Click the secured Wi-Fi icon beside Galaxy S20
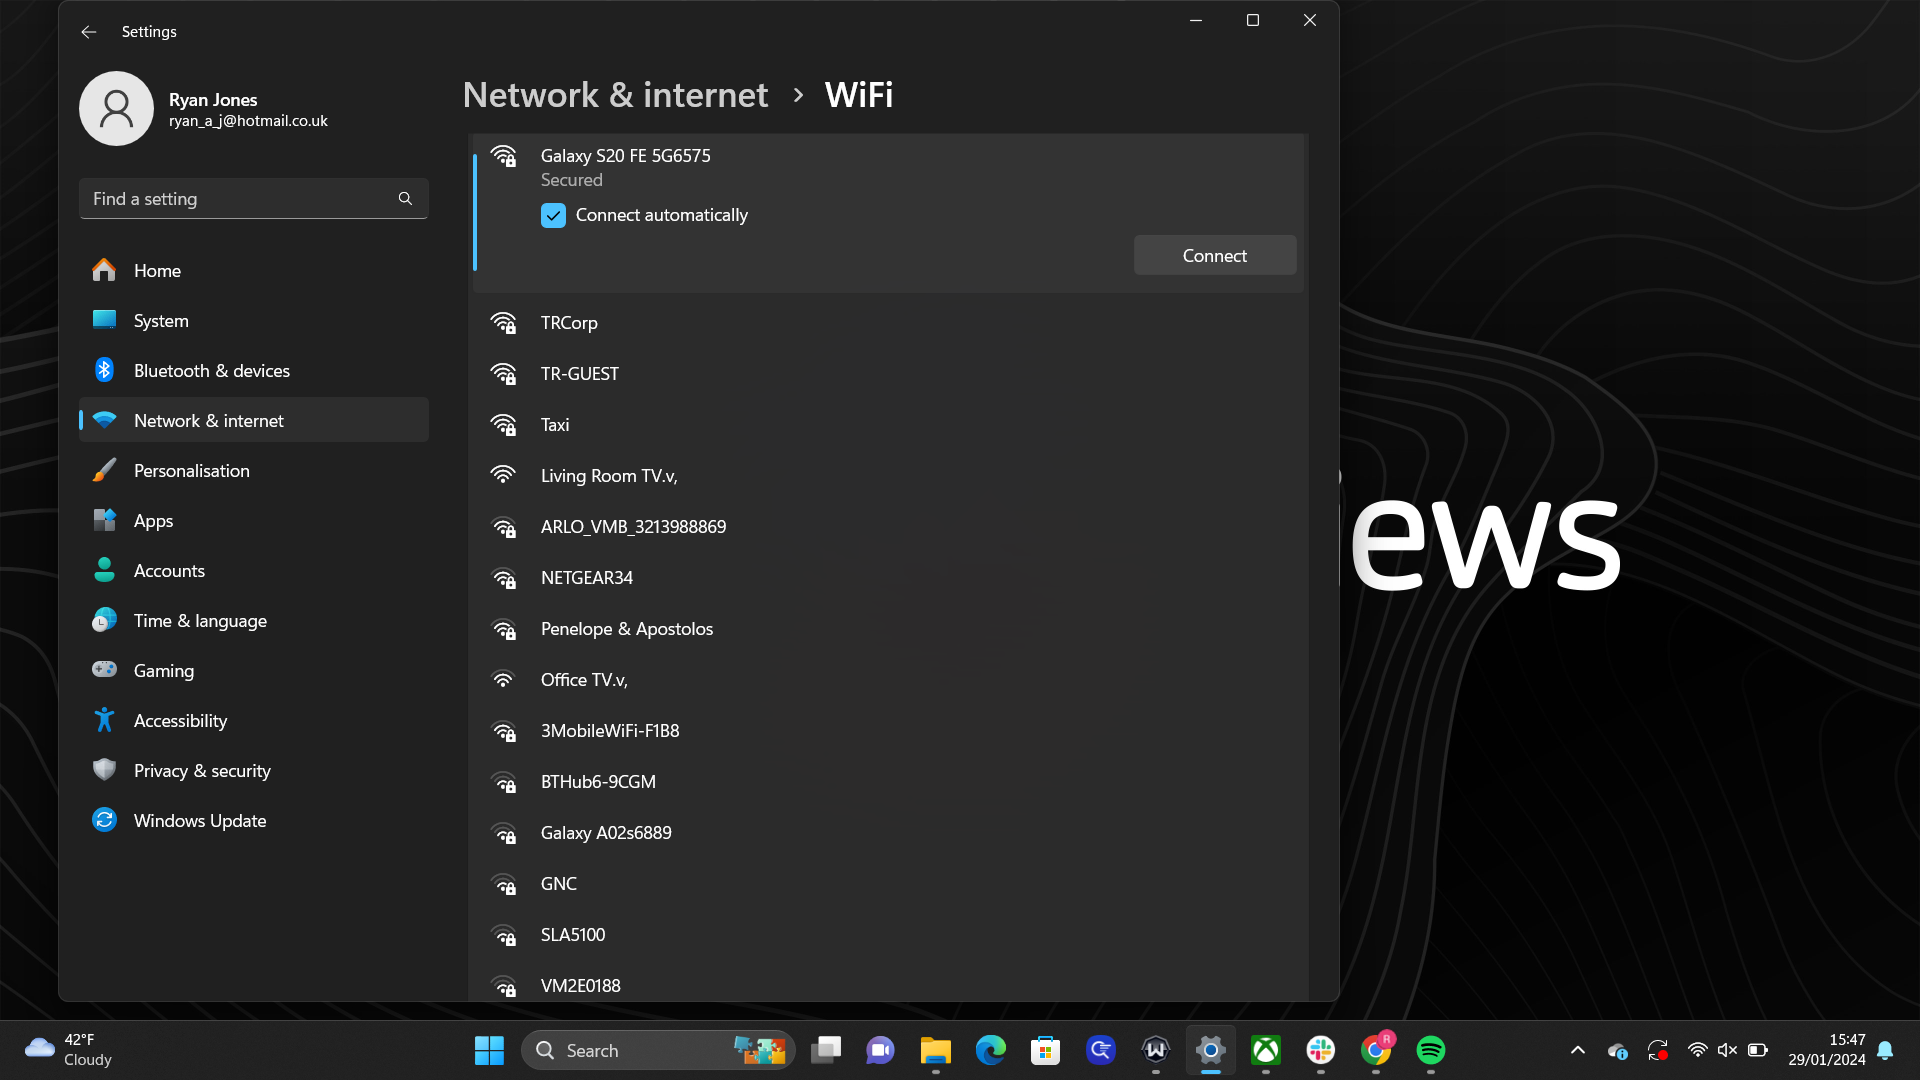The height and width of the screenshot is (1080, 1920). (504, 157)
